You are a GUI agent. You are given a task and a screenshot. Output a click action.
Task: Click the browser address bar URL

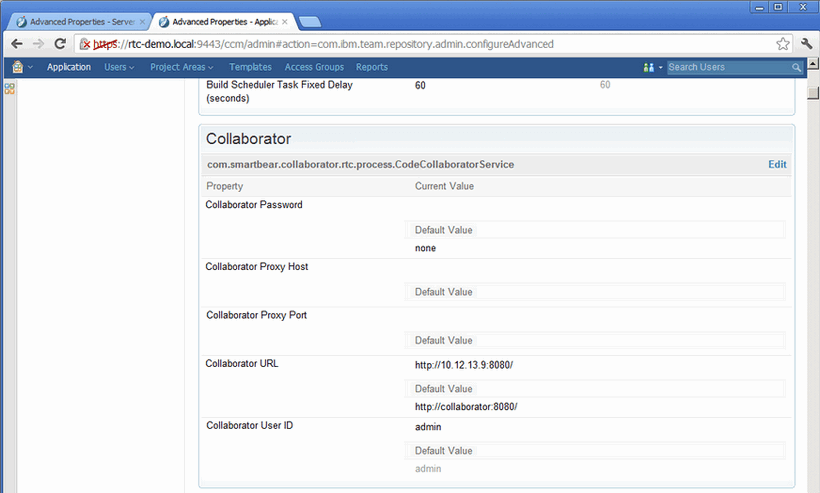coord(323,44)
